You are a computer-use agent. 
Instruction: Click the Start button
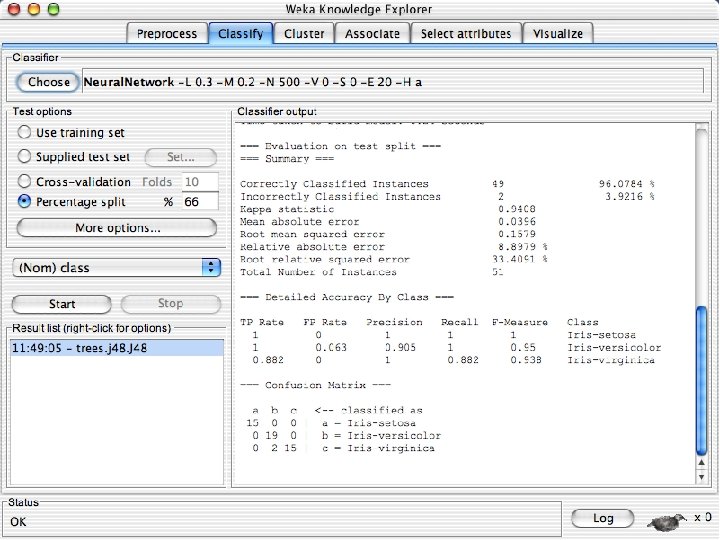[x=62, y=304]
